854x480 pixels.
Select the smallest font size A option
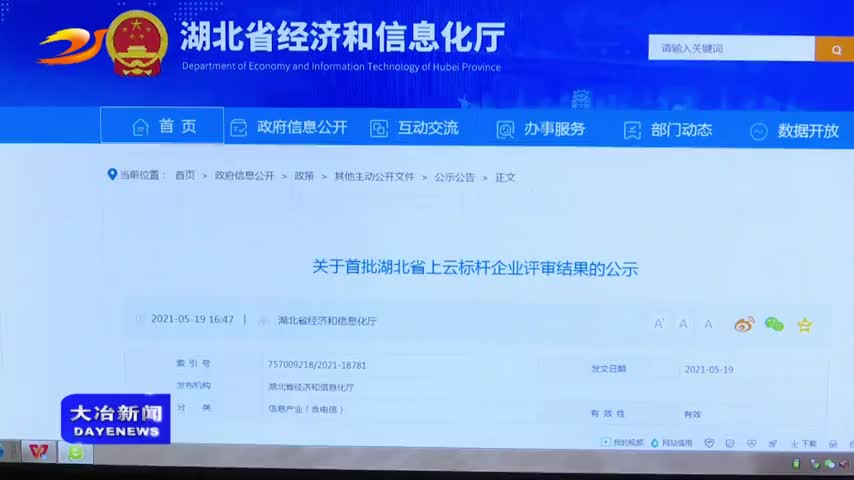[708, 324]
